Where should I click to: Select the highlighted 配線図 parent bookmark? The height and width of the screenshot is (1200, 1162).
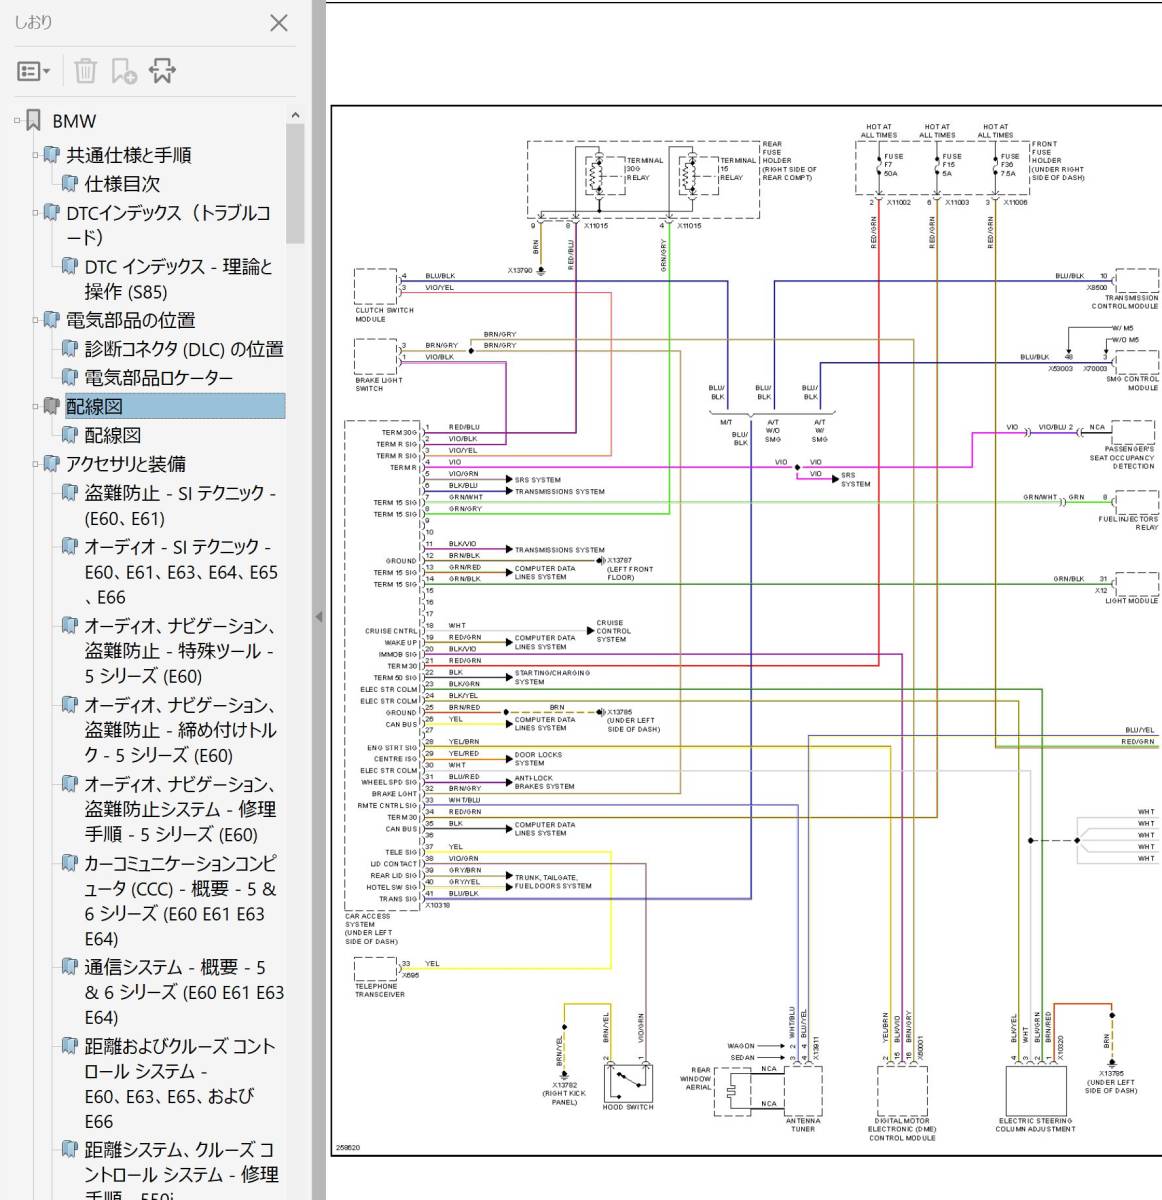tap(175, 406)
